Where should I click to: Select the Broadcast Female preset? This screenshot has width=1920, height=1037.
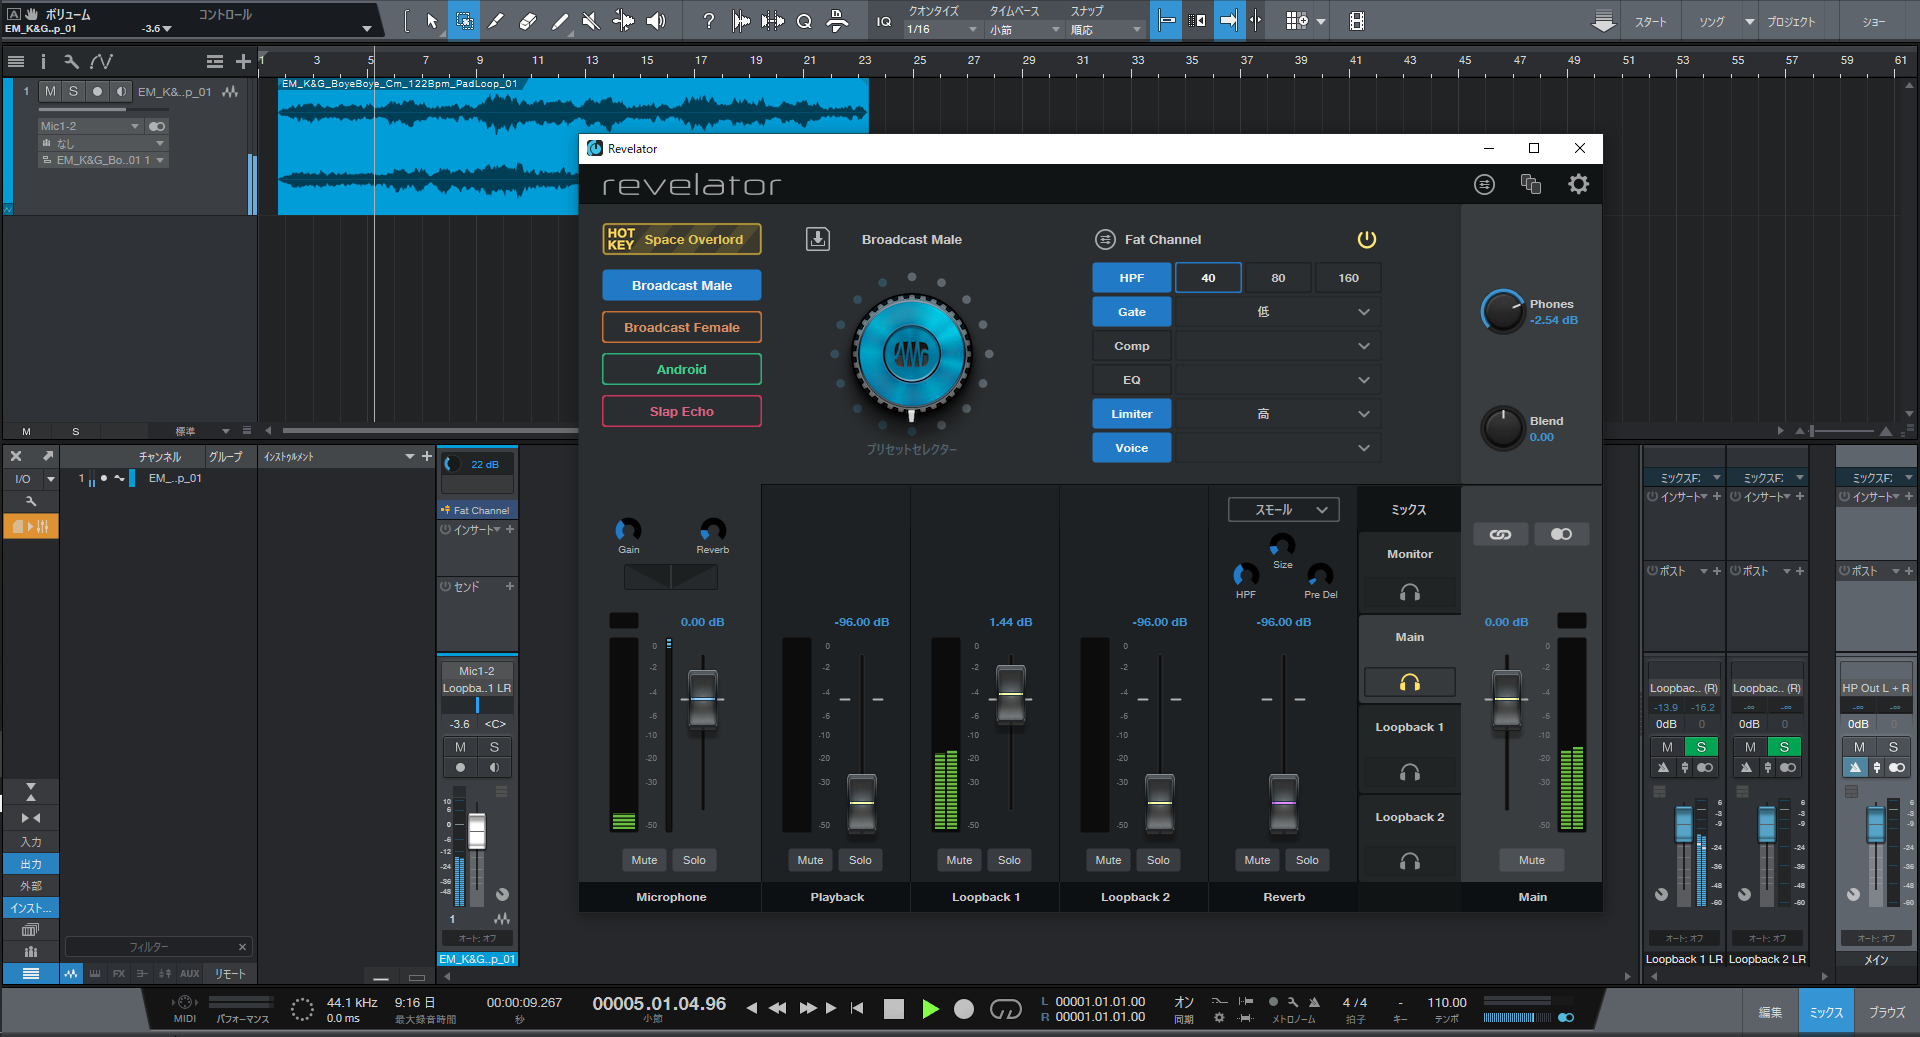coord(682,327)
